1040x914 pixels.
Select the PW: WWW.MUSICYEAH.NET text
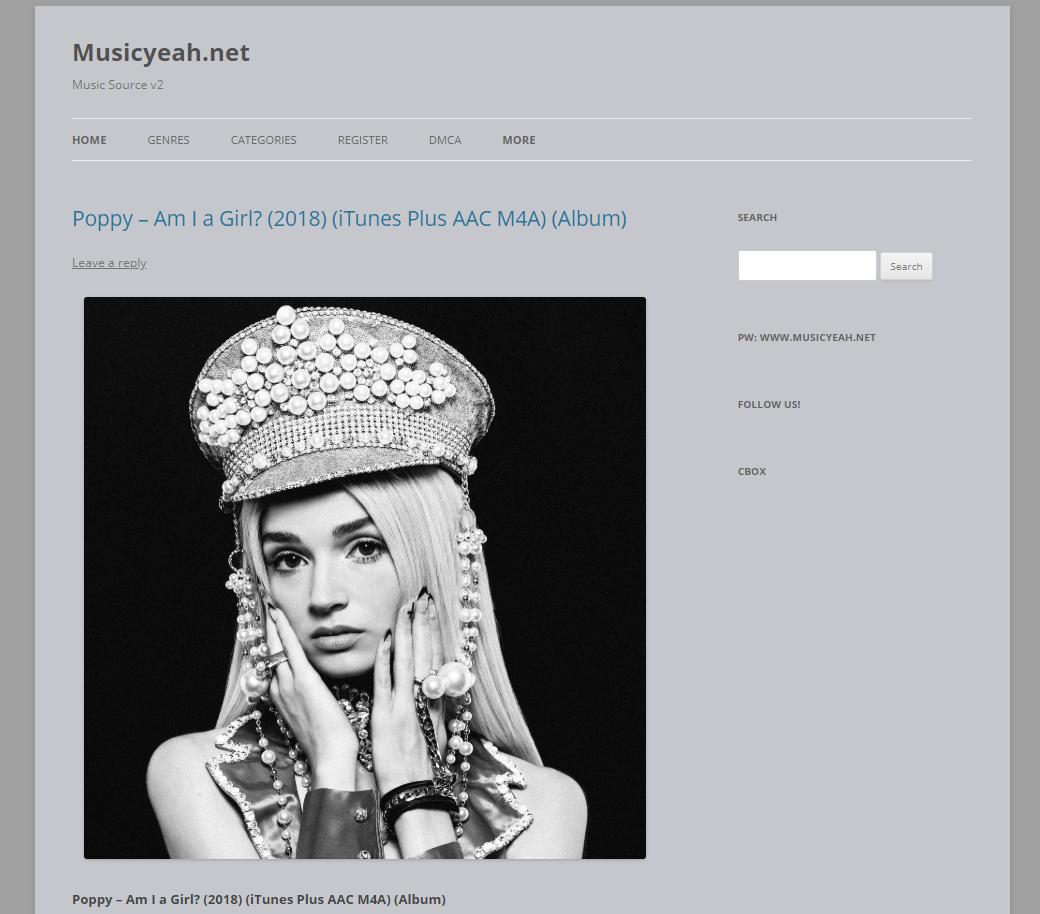(807, 337)
